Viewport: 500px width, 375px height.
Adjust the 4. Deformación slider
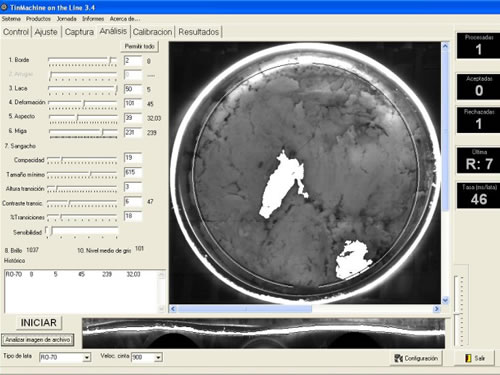tap(83, 104)
